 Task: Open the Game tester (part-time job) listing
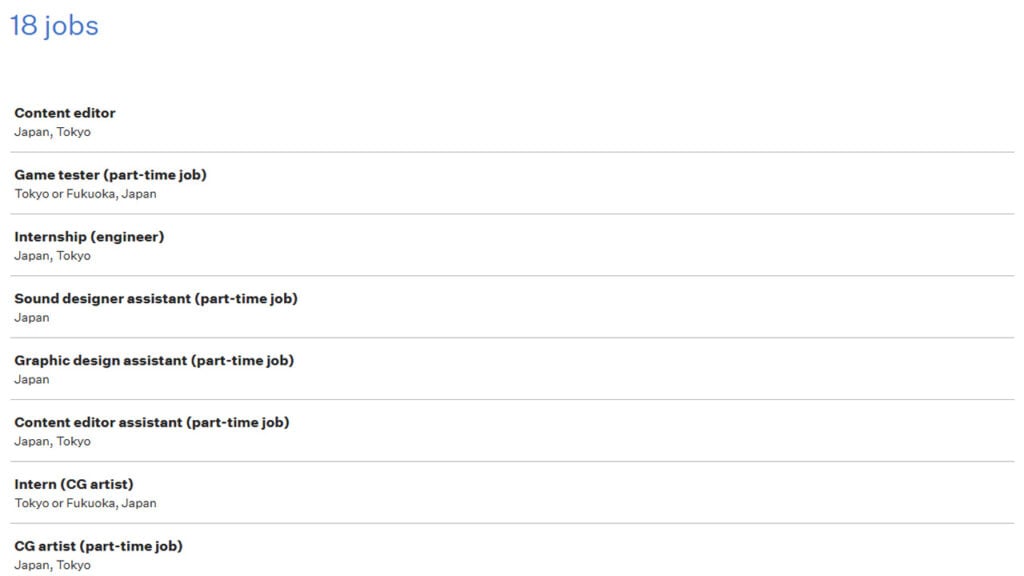[x=110, y=175]
